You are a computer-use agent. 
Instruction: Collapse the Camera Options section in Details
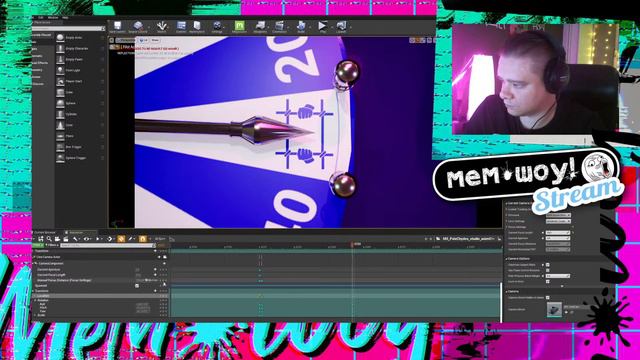pyautogui.click(x=507, y=259)
